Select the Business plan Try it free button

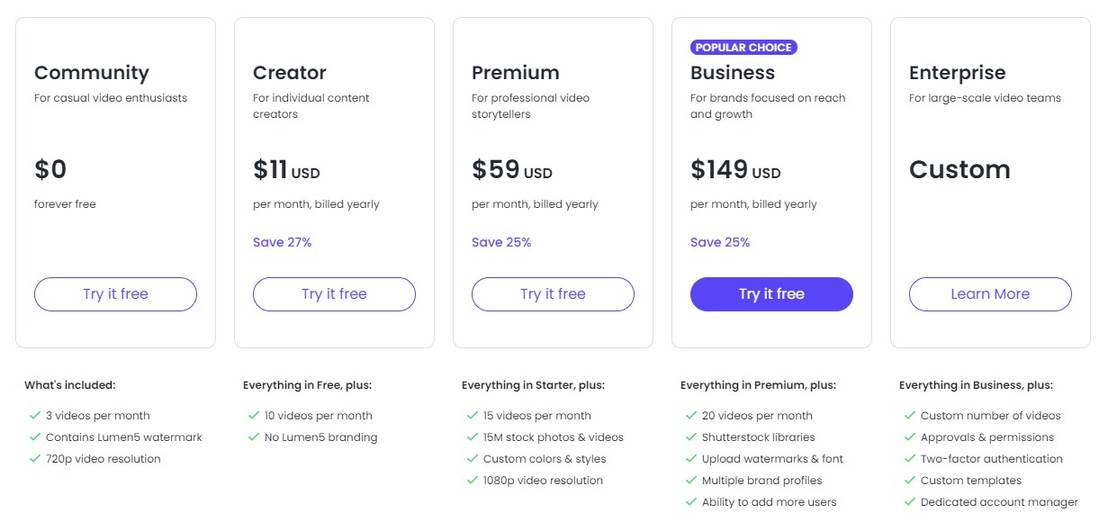click(771, 294)
